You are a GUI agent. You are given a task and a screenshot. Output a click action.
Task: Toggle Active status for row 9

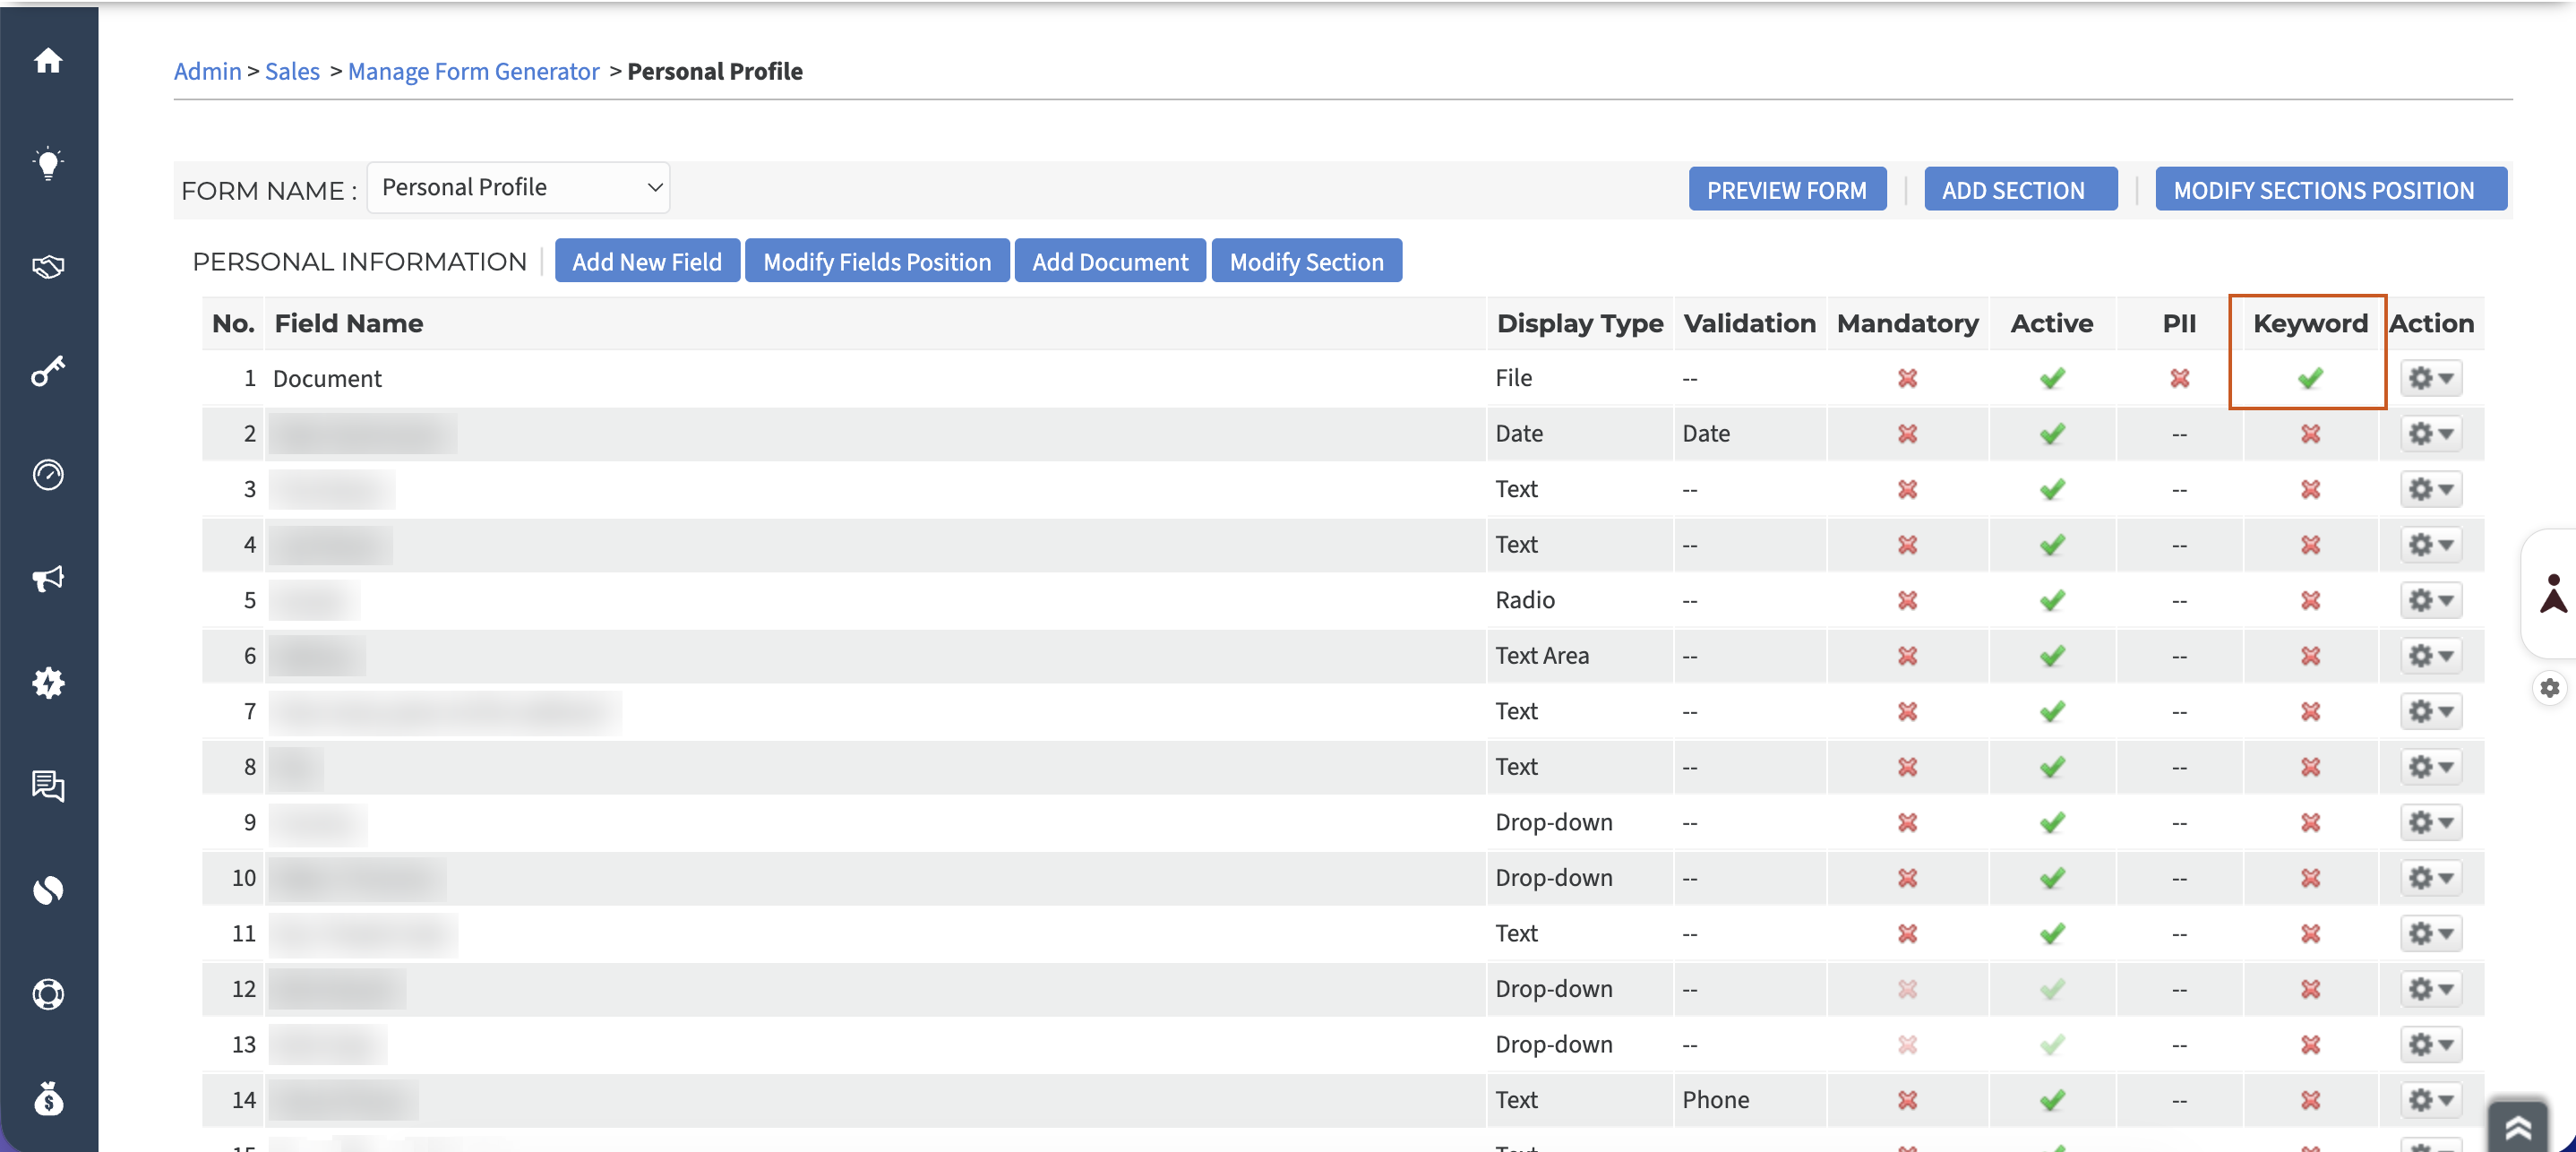tap(2052, 822)
